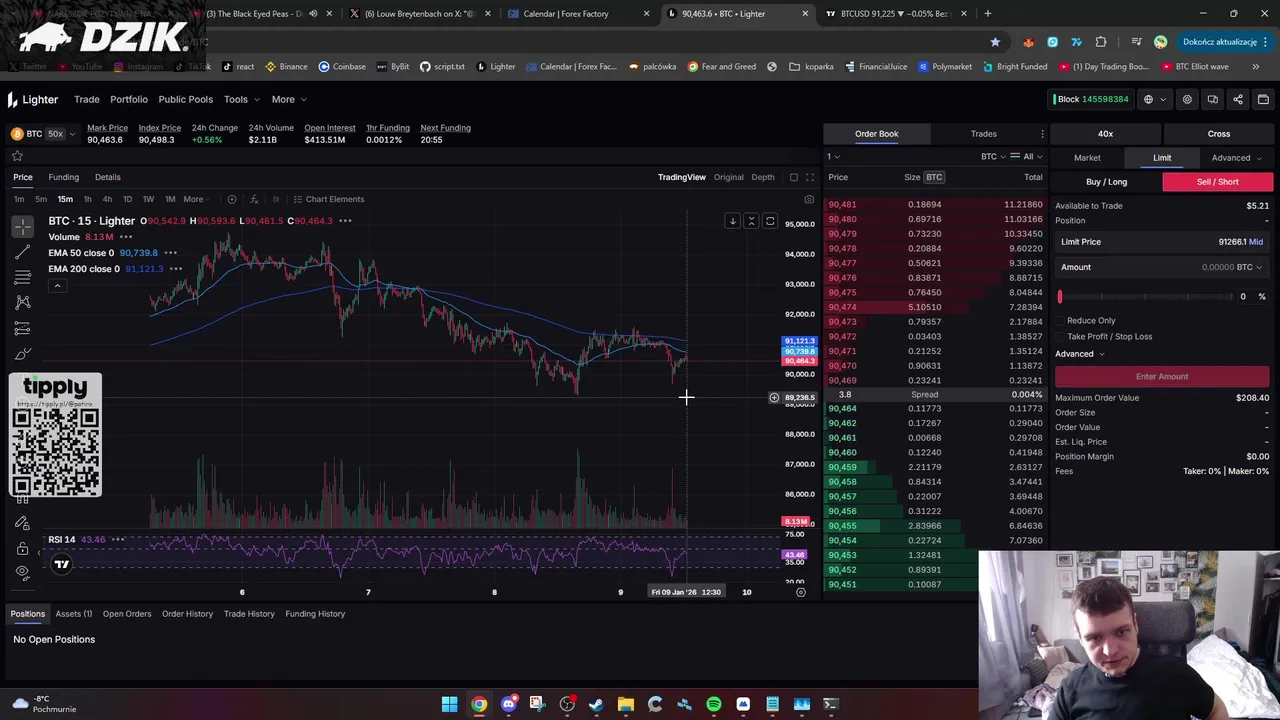Enable Take Profit / Stop Loss checkbox
Viewport: 1280px width, 720px height.
(1060, 336)
